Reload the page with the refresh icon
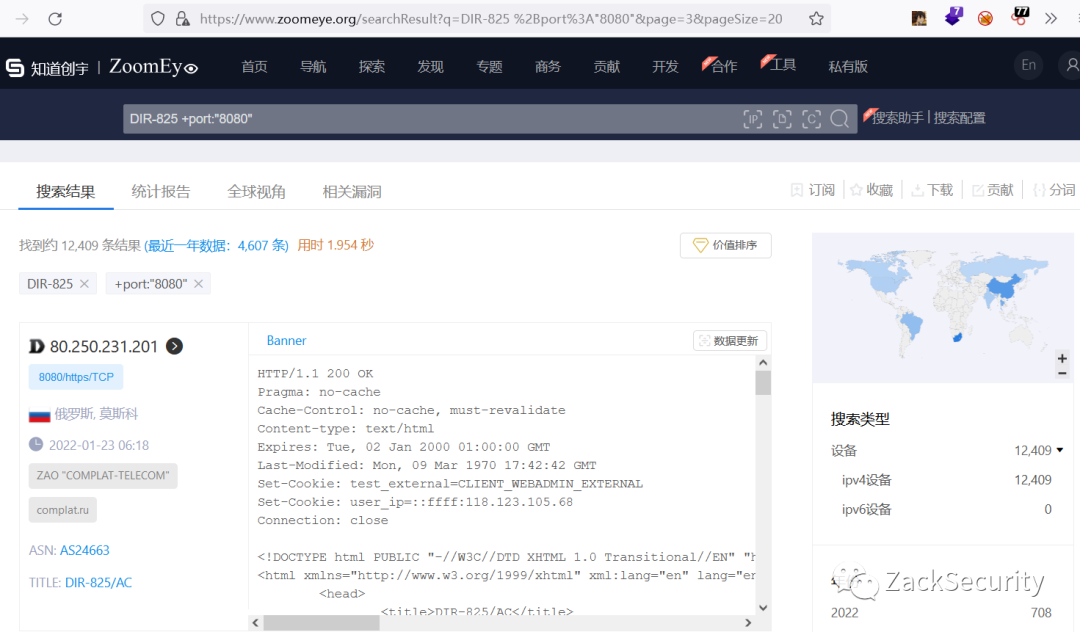 click(x=55, y=19)
